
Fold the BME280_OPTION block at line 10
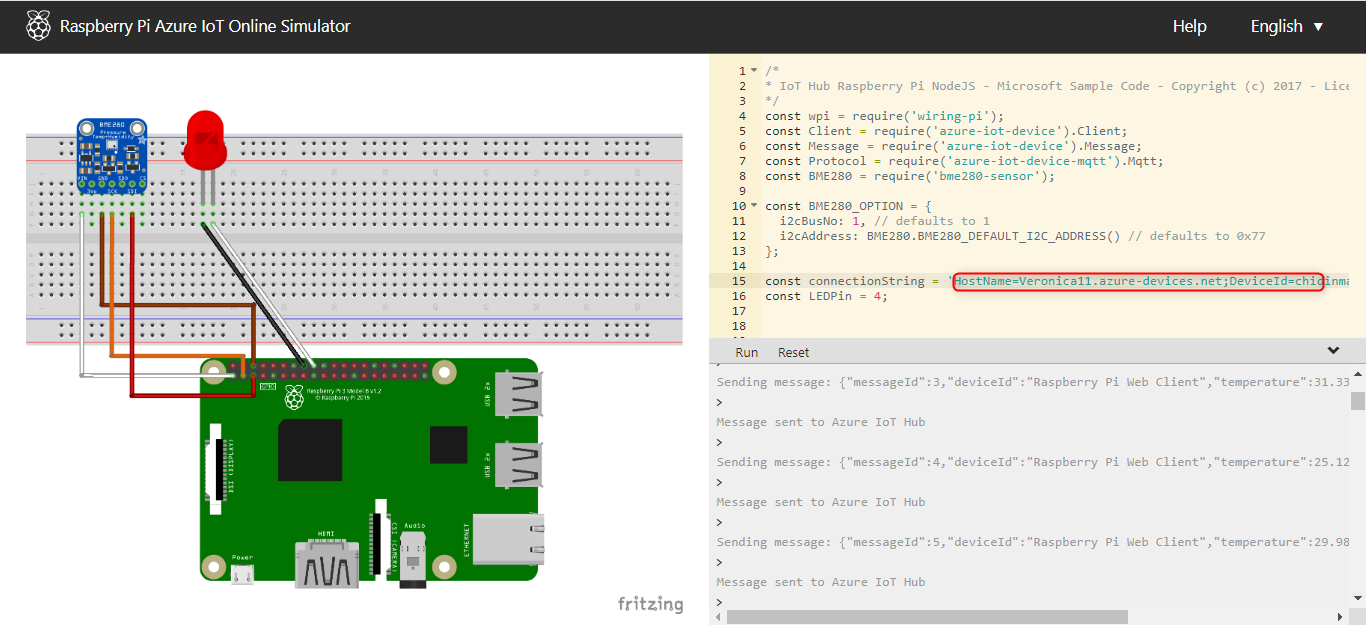pyautogui.click(x=754, y=206)
